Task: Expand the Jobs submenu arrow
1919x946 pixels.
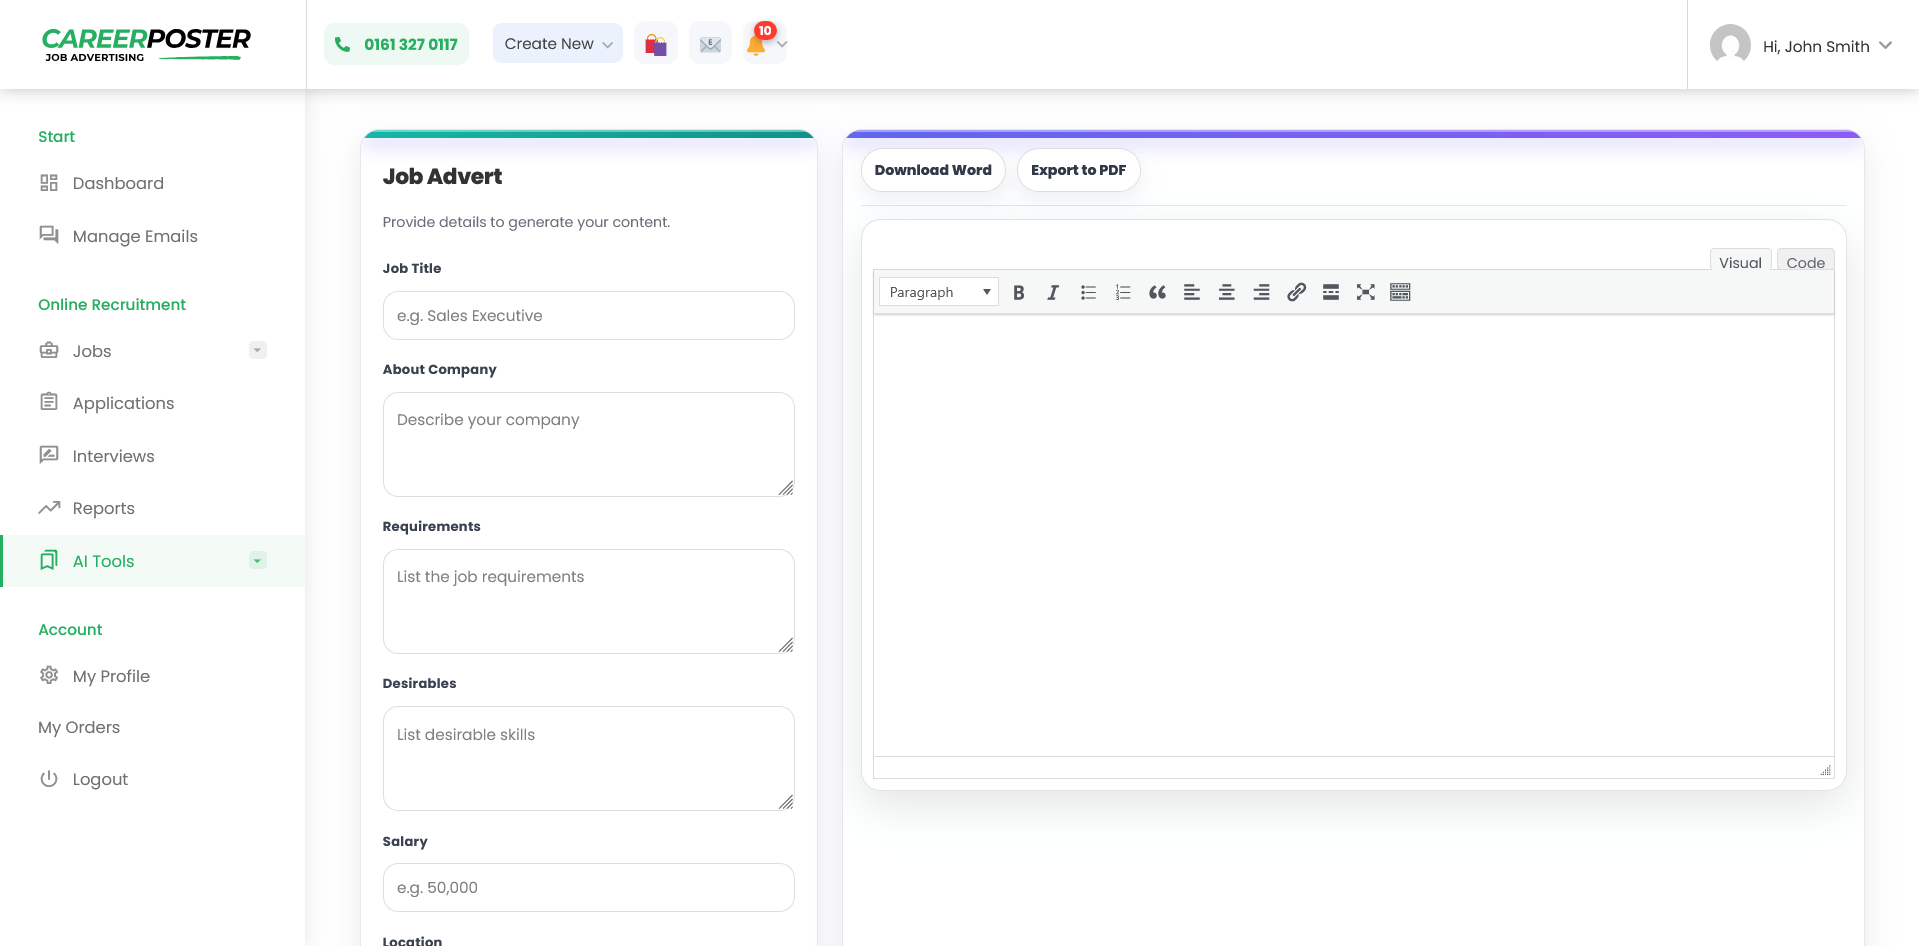Action: pyautogui.click(x=258, y=350)
